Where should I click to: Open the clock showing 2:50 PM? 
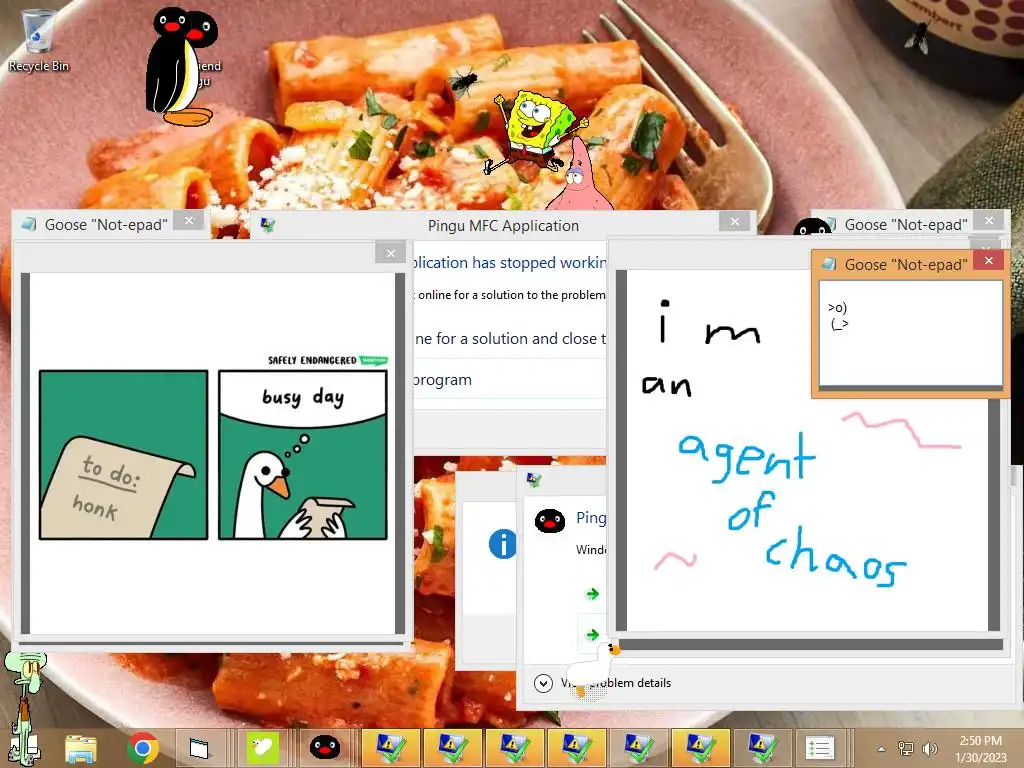coord(981,748)
